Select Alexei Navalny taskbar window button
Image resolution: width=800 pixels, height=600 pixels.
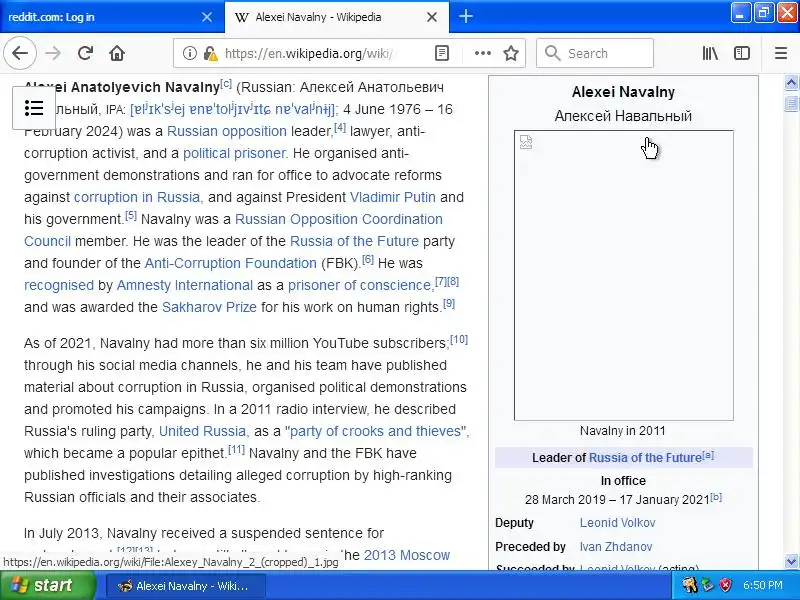coord(185,586)
